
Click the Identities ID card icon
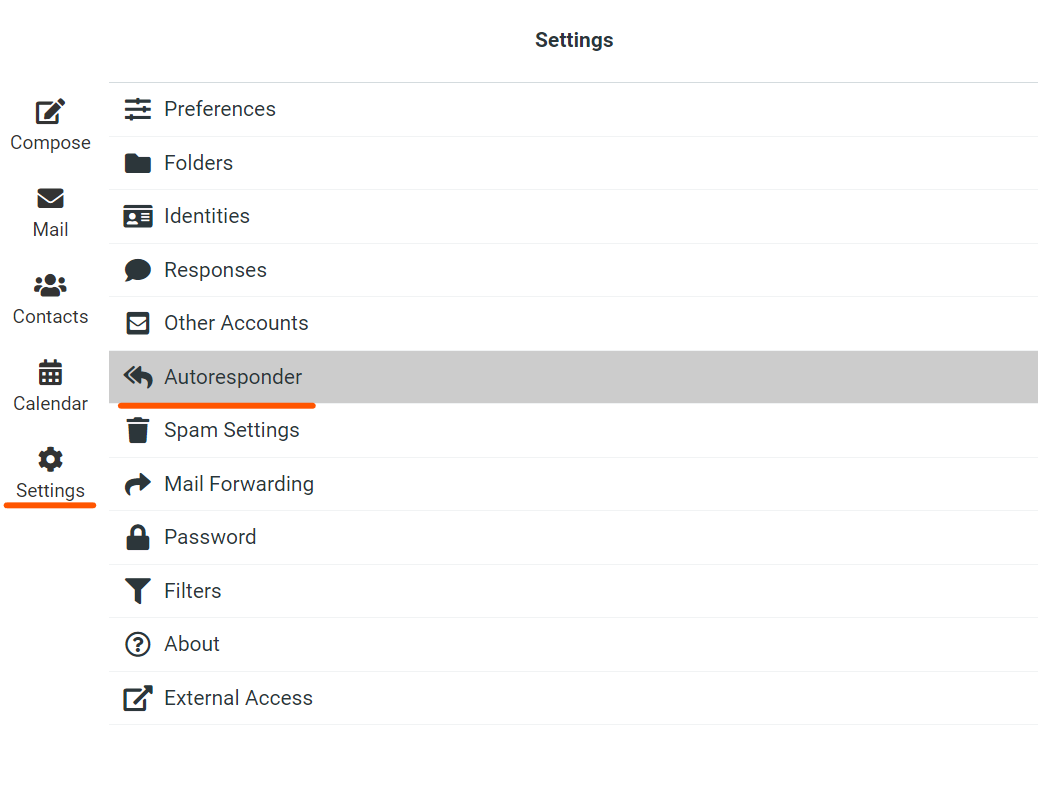[138, 216]
